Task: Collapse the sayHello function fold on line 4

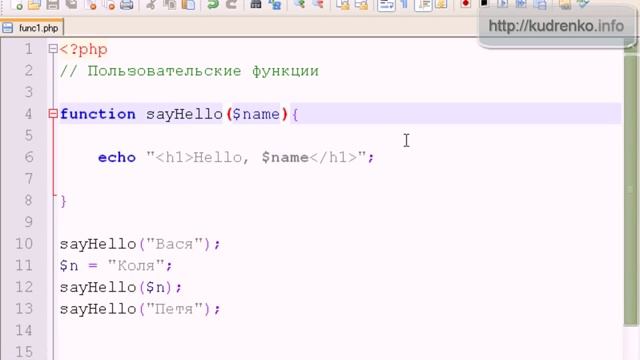Action: pyautogui.click(x=53, y=113)
